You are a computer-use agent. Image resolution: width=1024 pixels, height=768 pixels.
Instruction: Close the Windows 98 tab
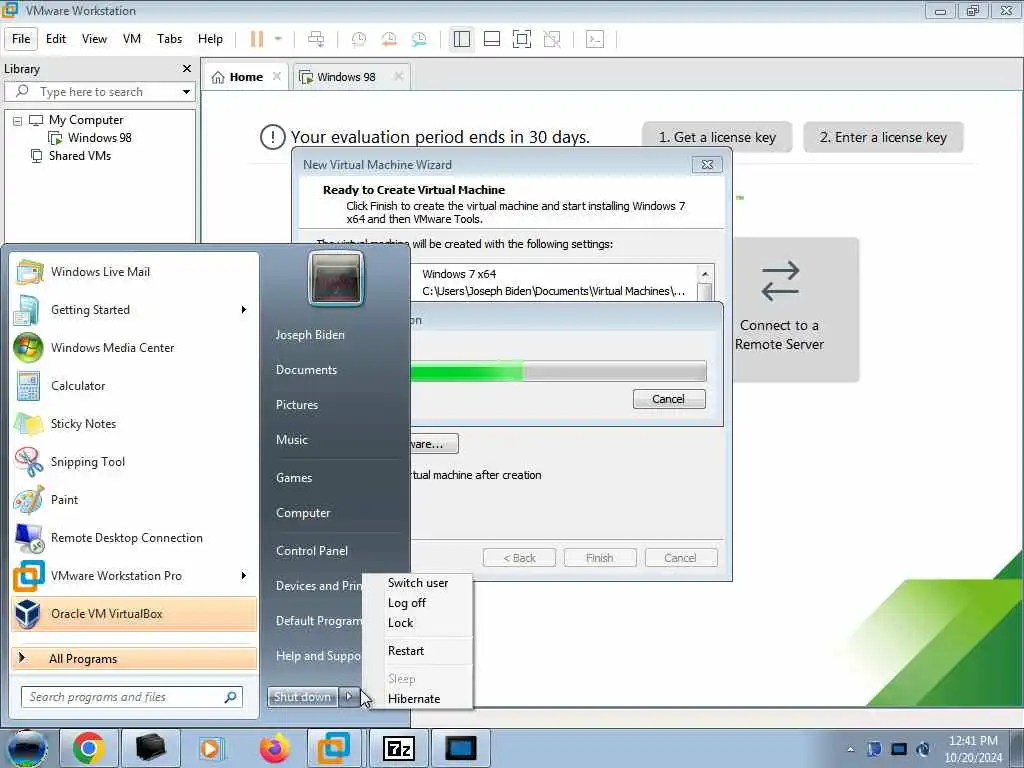click(x=398, y=76)
